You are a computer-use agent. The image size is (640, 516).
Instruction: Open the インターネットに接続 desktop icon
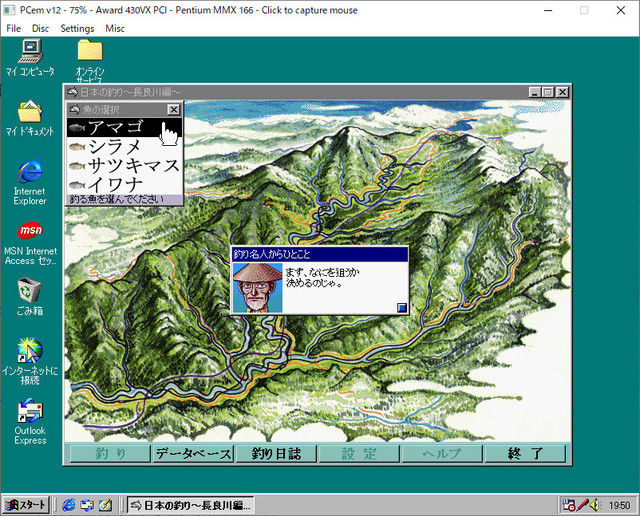point(30,361)
